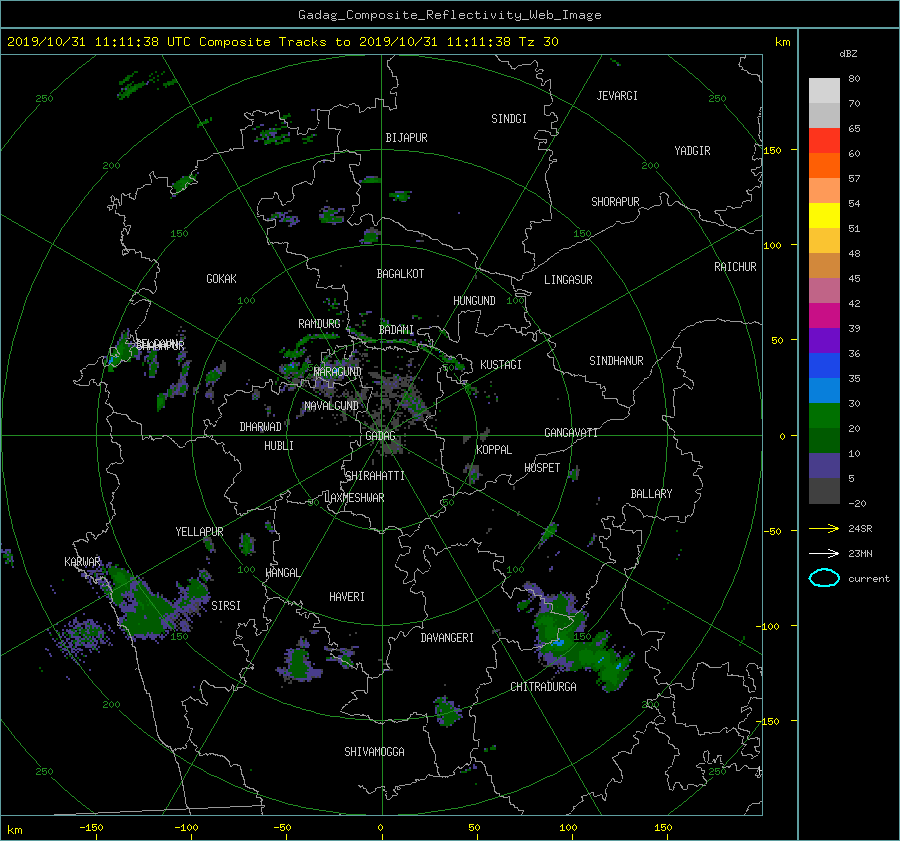
Task: Click the 51 dBZ yellow color swatch
Action: click(824, 215)
